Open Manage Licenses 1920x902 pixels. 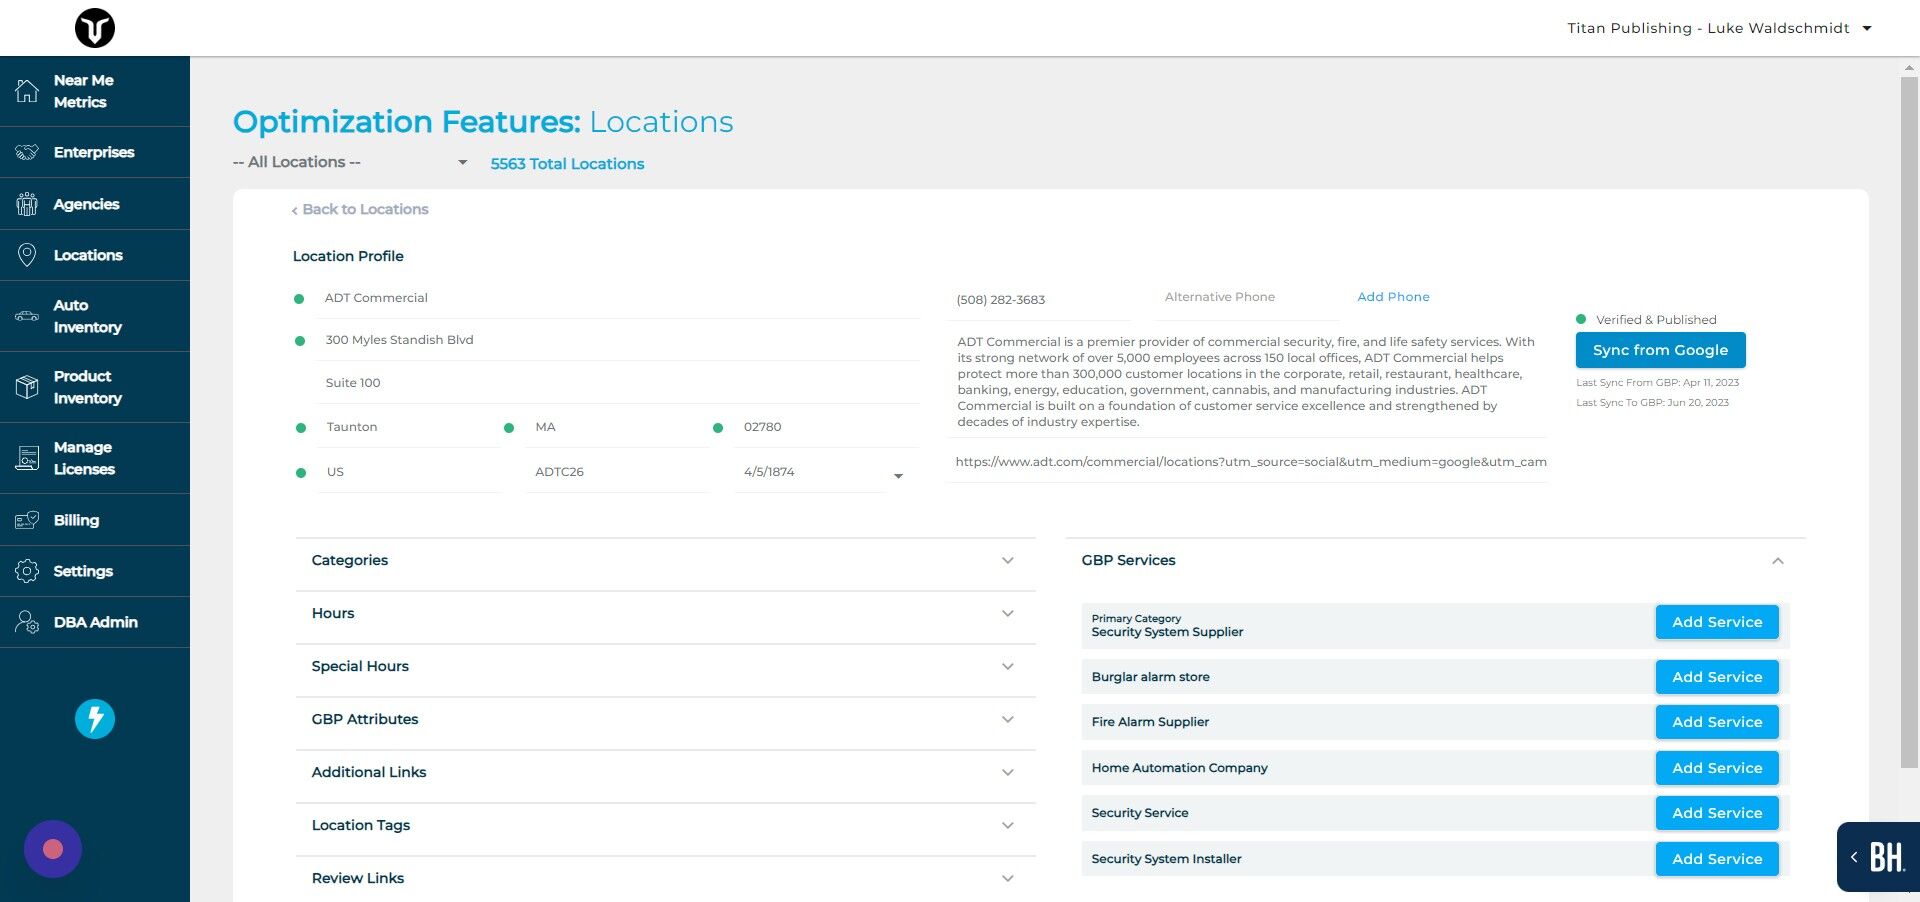83,458
